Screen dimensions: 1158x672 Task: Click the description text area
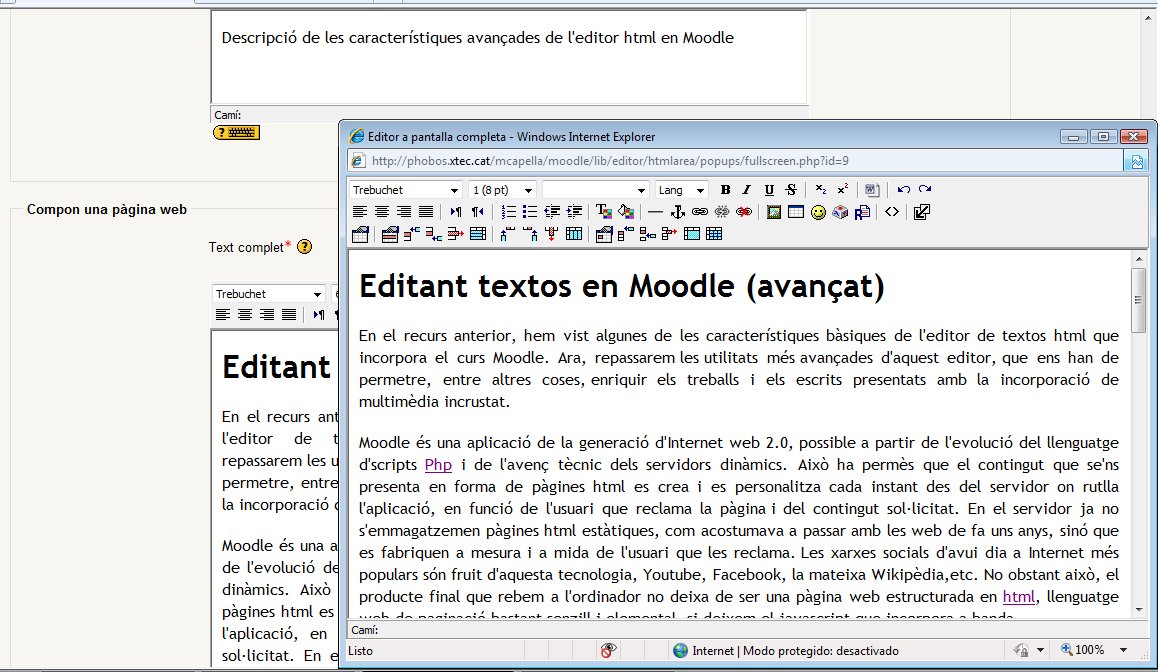509,57
